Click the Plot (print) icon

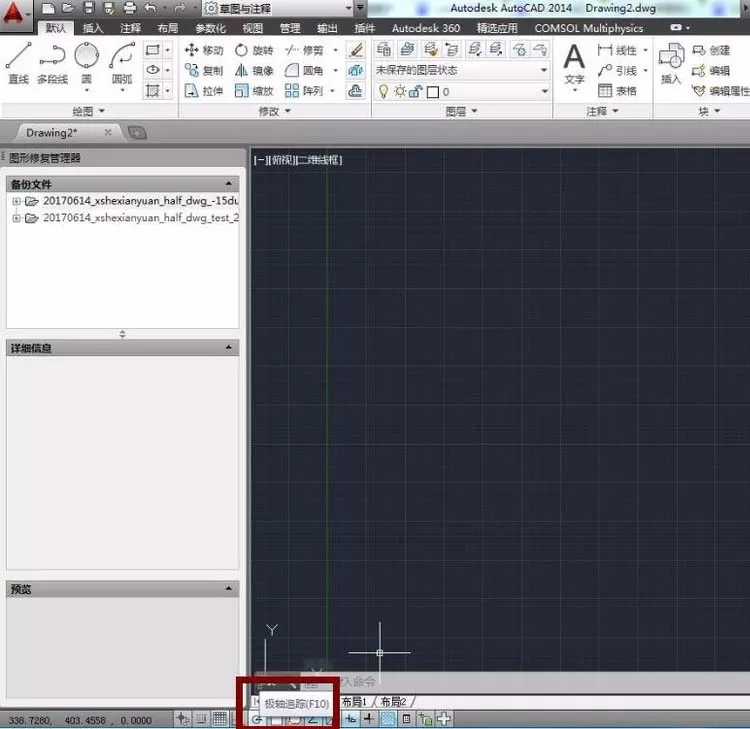click(x=130, y=8)
